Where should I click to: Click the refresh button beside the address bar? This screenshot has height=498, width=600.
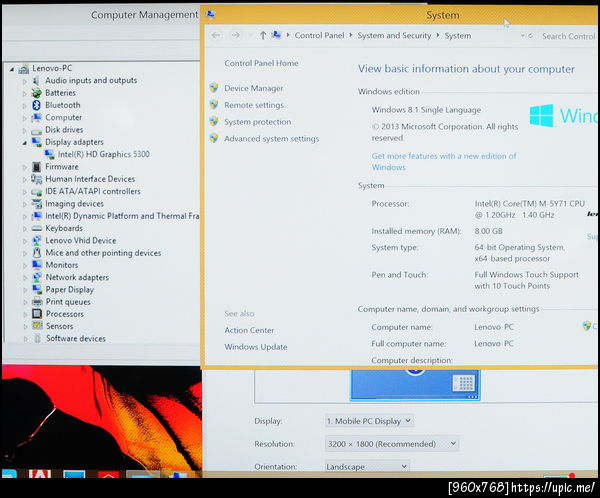530,36
